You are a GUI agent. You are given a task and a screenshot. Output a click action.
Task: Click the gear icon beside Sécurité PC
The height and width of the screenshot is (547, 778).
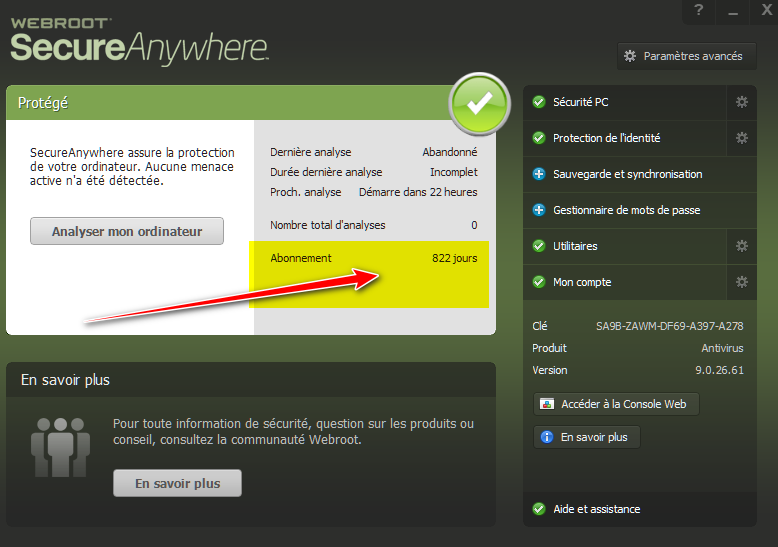(x=742, y=102)
